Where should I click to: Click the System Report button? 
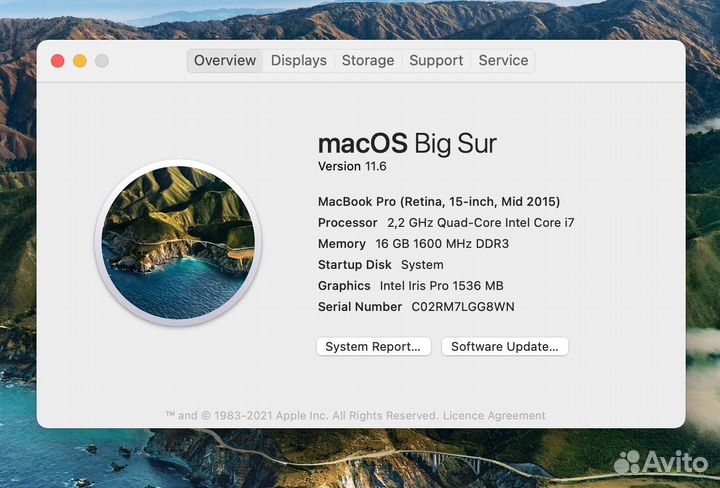[373, 347]
